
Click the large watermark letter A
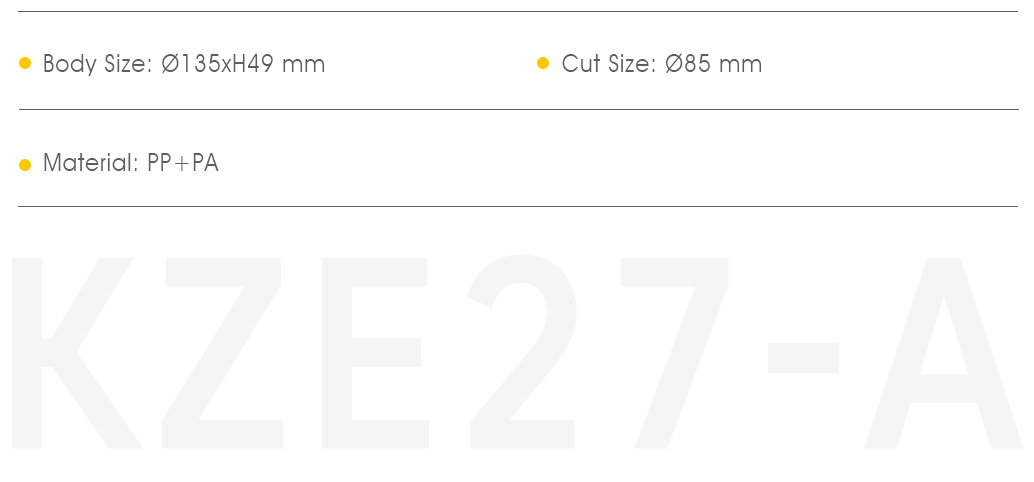[x=944, y=353]
